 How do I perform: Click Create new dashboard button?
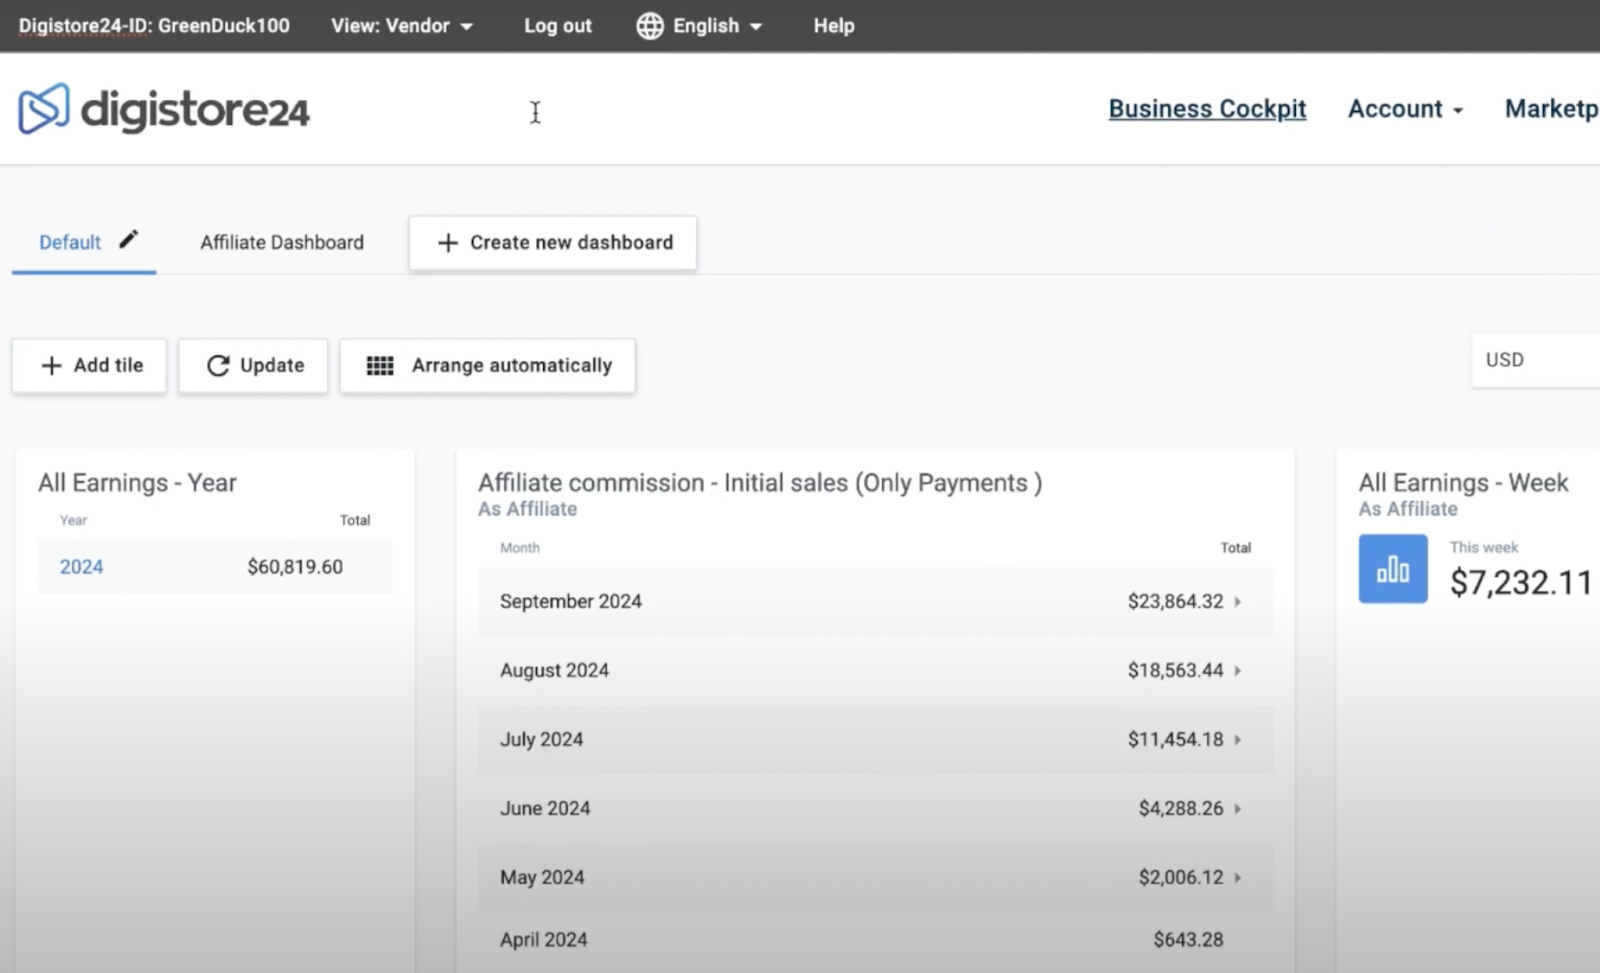point(553,243)
